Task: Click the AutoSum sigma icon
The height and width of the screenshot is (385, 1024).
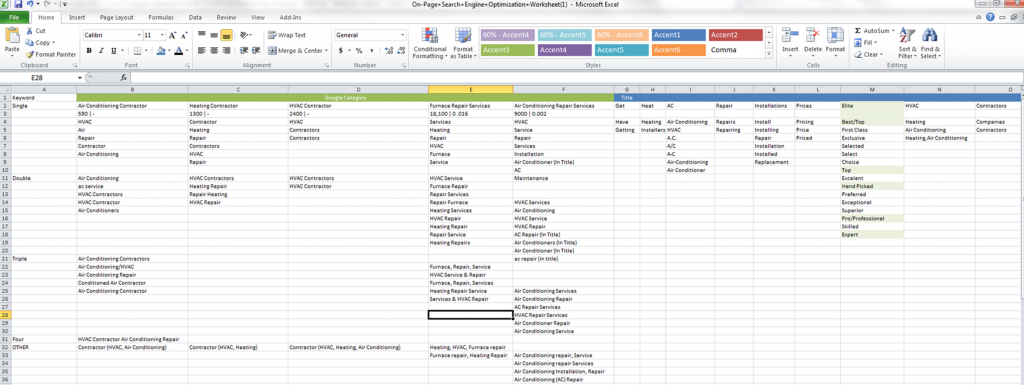Action: tap(857, 31)
